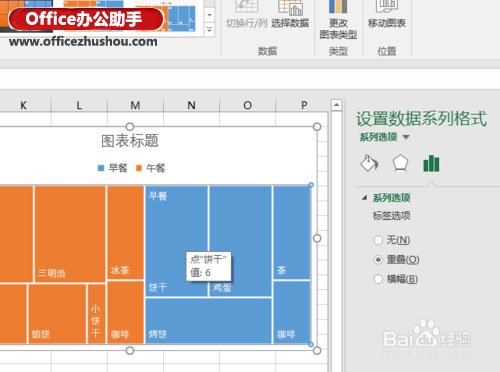Open Fill & Line paint bucket tab

(x=369, y=164)
